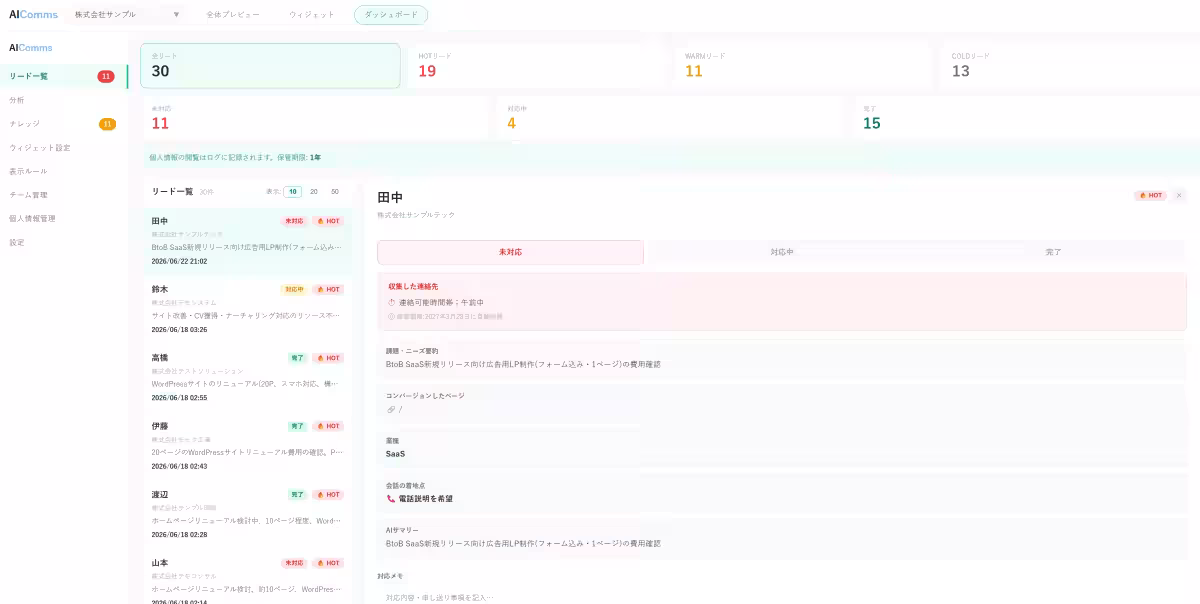Set list display count to 10

[x=293, y=191]
